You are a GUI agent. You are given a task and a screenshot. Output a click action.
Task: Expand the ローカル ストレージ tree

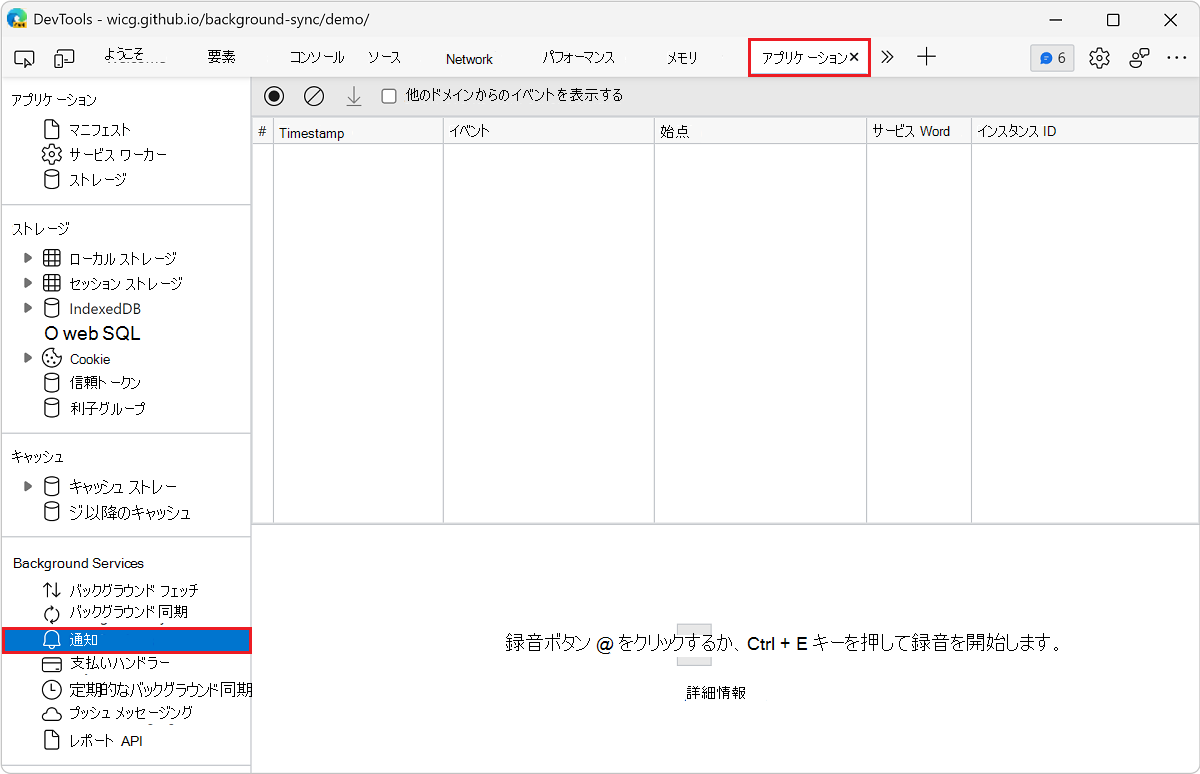point(28,258)
